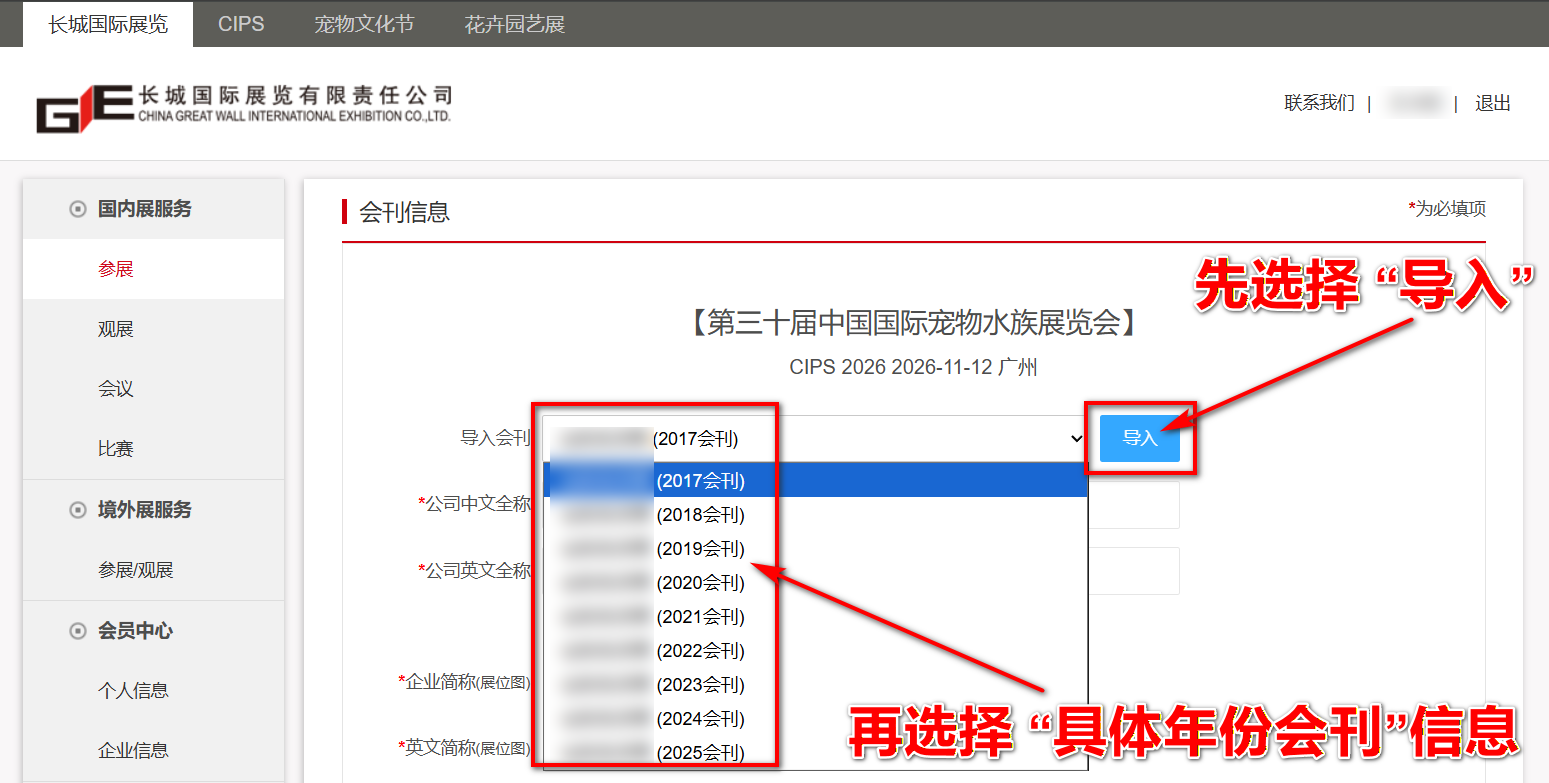
Task: Click the 公司中文全称 input field
Action: click(1134, 505)
